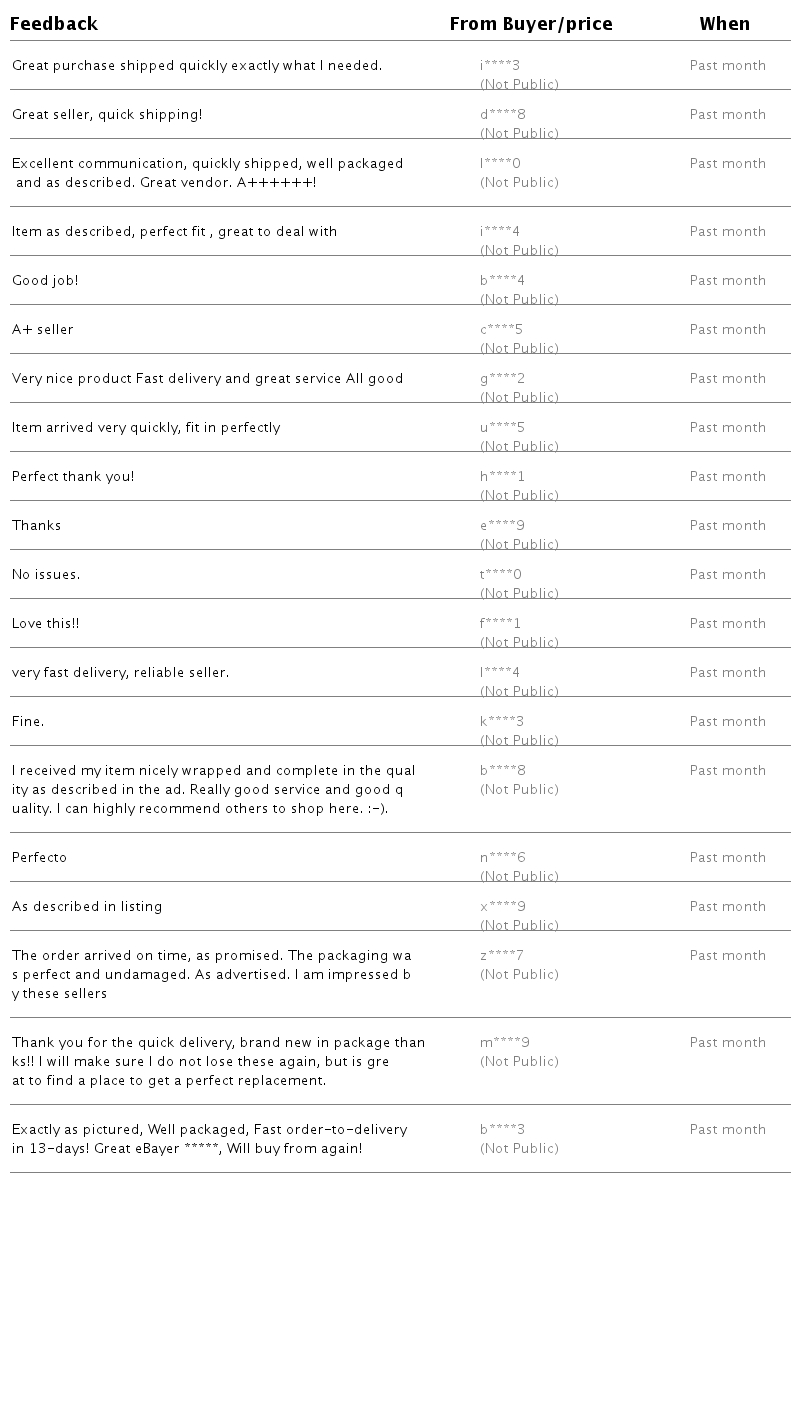Click the "No issues." feedback entry
Image resolution: width=800 pixels, height=1424 pixels.
click(x=46, y=575)
